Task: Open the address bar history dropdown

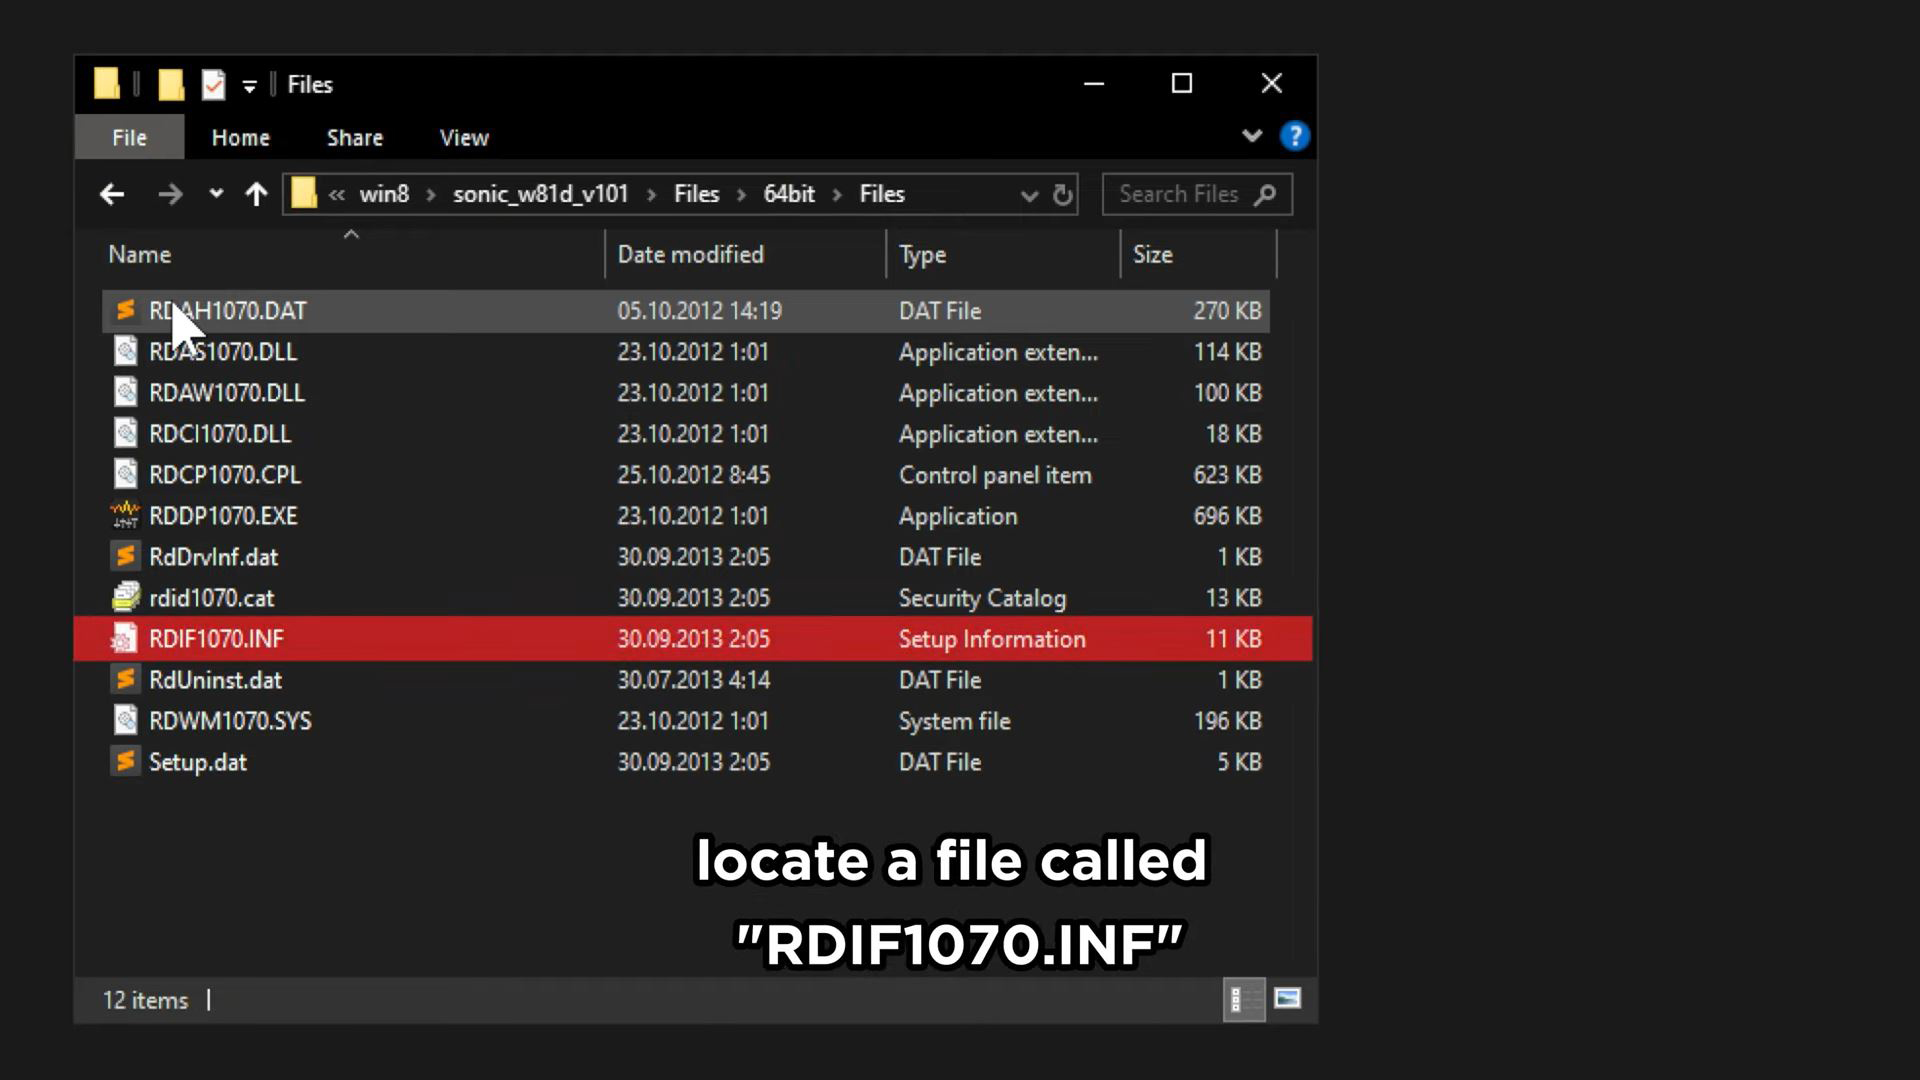Action: (x=1029, y=196)
